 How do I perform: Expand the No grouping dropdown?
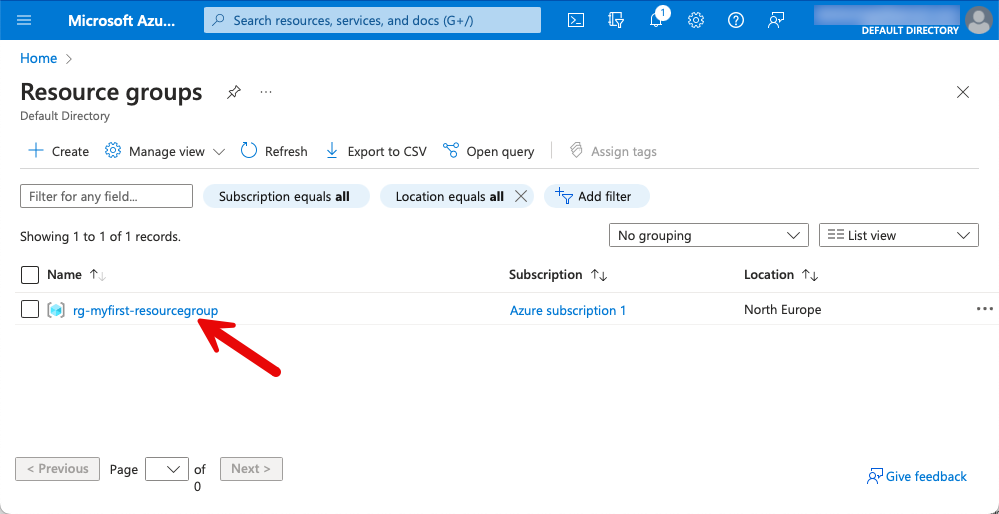pos(708,236)
